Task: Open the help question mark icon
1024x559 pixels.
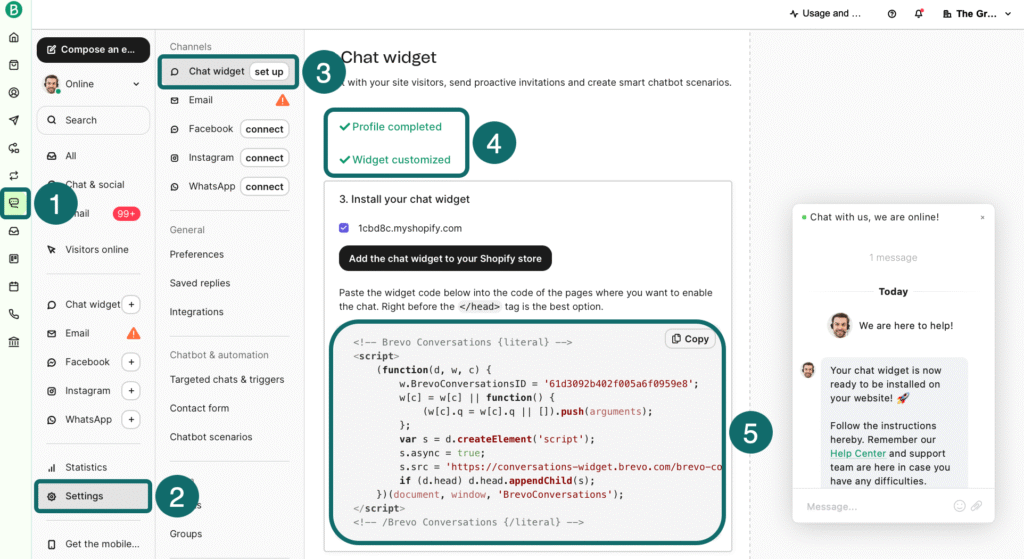Action: [892, 14]
